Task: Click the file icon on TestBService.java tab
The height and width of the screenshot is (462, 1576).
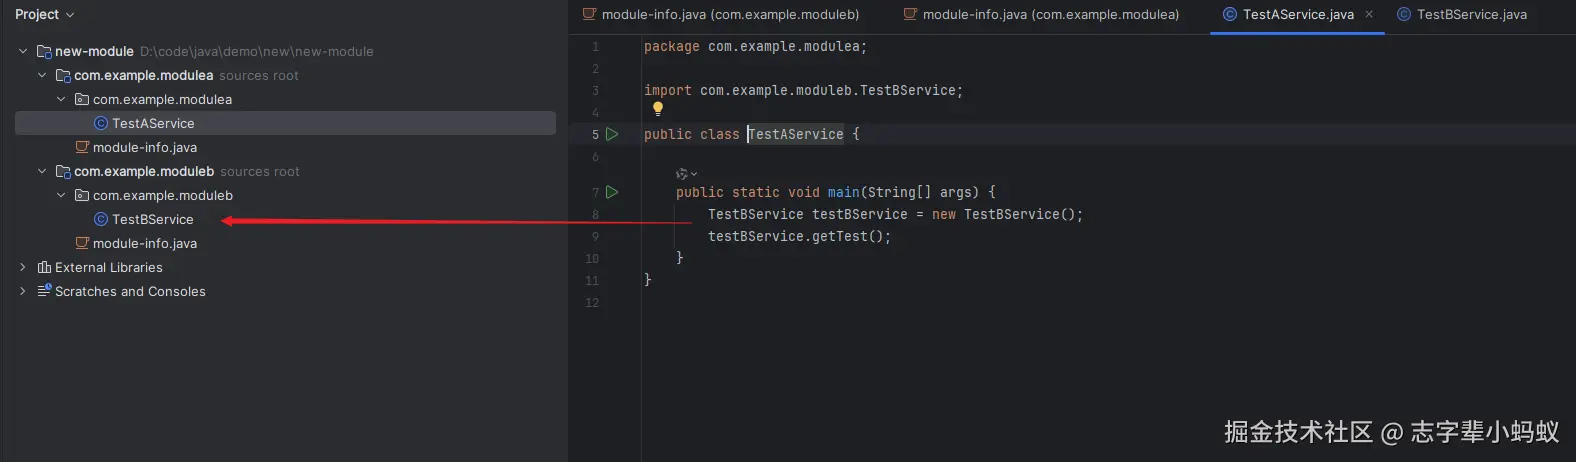Action: [x=1404, y=14]
